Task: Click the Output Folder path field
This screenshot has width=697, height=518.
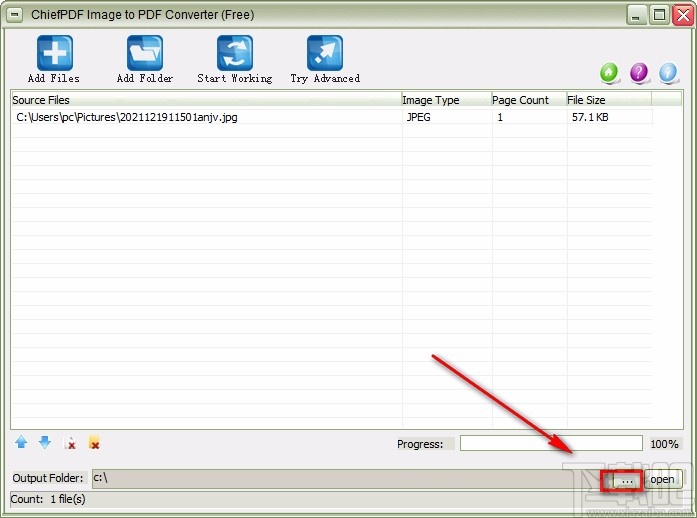Action: click(351, 478)
